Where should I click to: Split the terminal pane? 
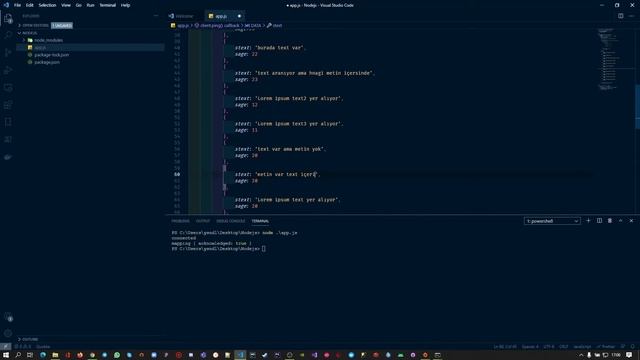(599, 221)
